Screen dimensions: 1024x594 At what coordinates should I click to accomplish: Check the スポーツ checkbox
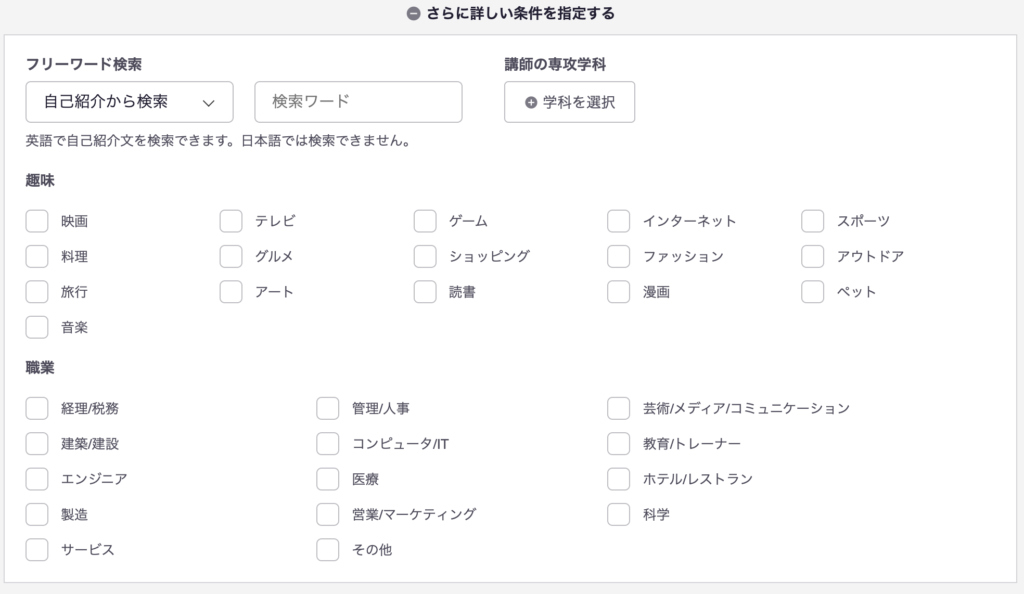coord(813,221)
